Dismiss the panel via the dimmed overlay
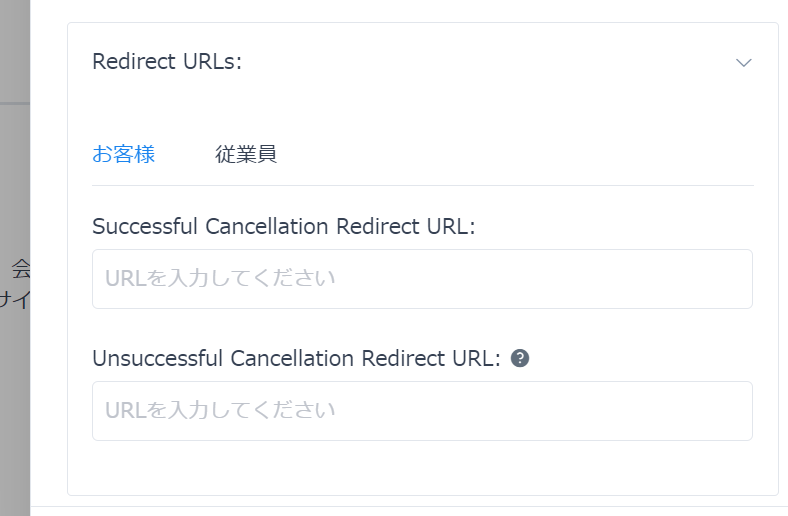 (x=15, y=400)
